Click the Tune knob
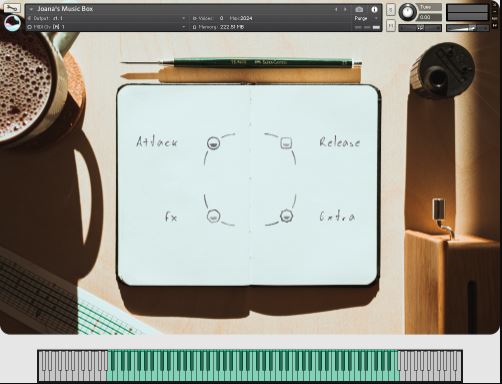Screen dimensions: 502x384 pyautogui.click(x=407, y=12)
